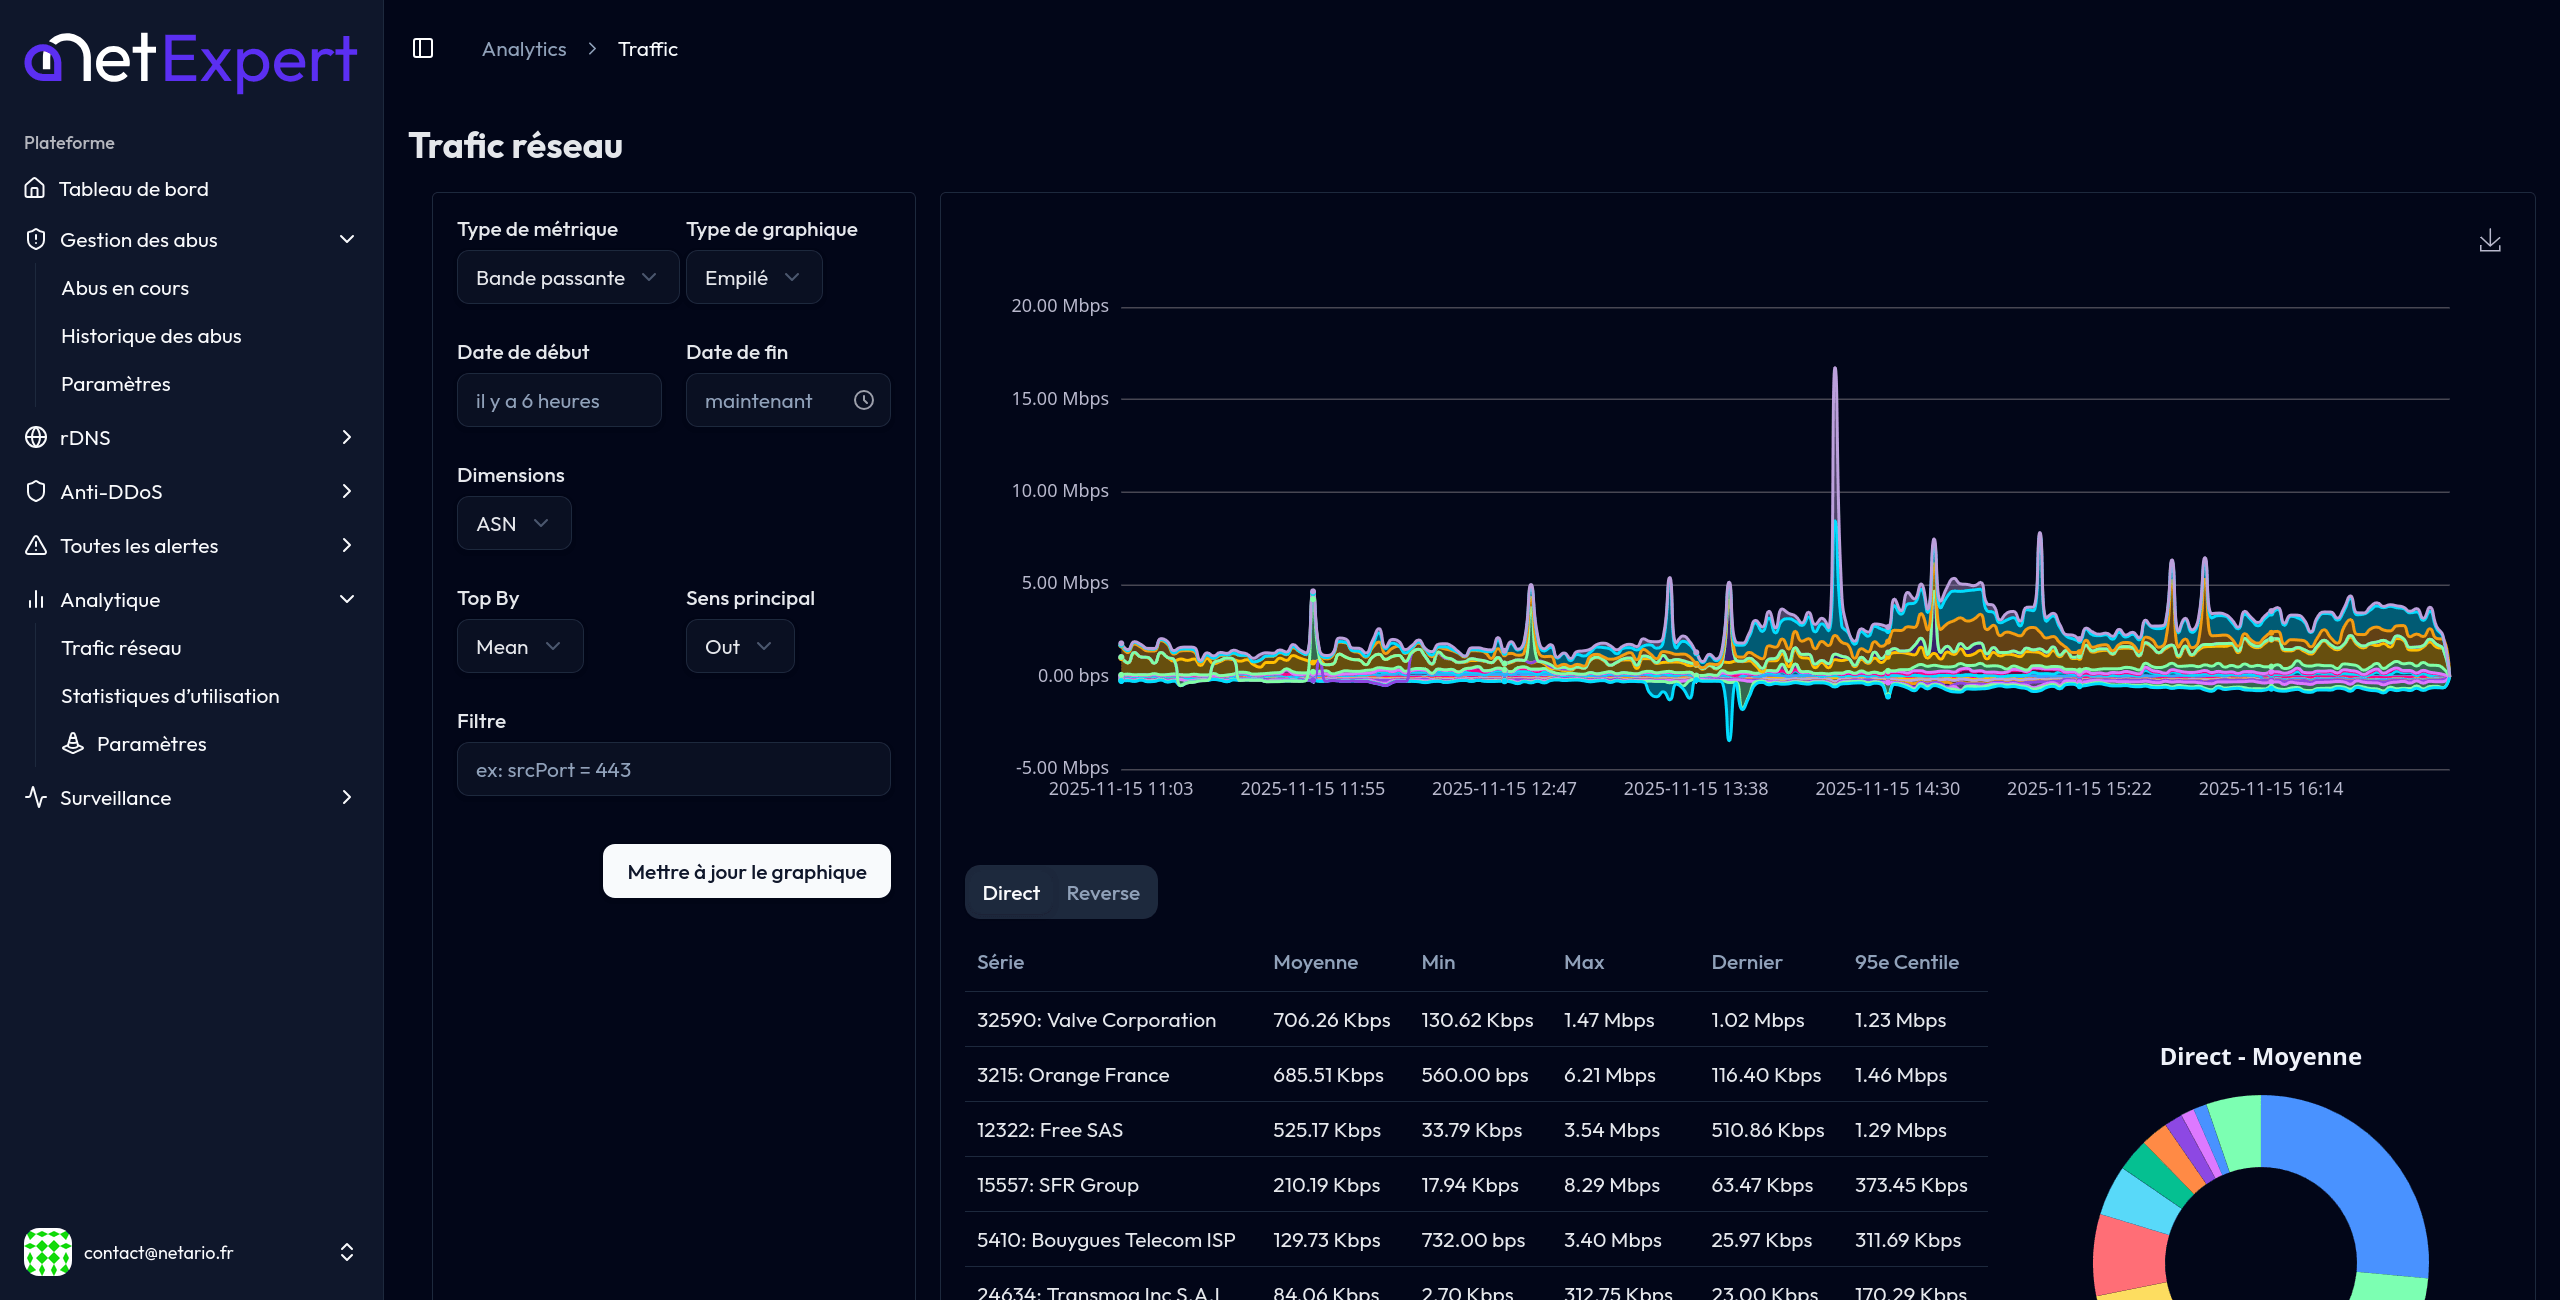Collapse the Gestion des abus section
This screenshot has width=2560, height=1300.
tap(346, 239)
